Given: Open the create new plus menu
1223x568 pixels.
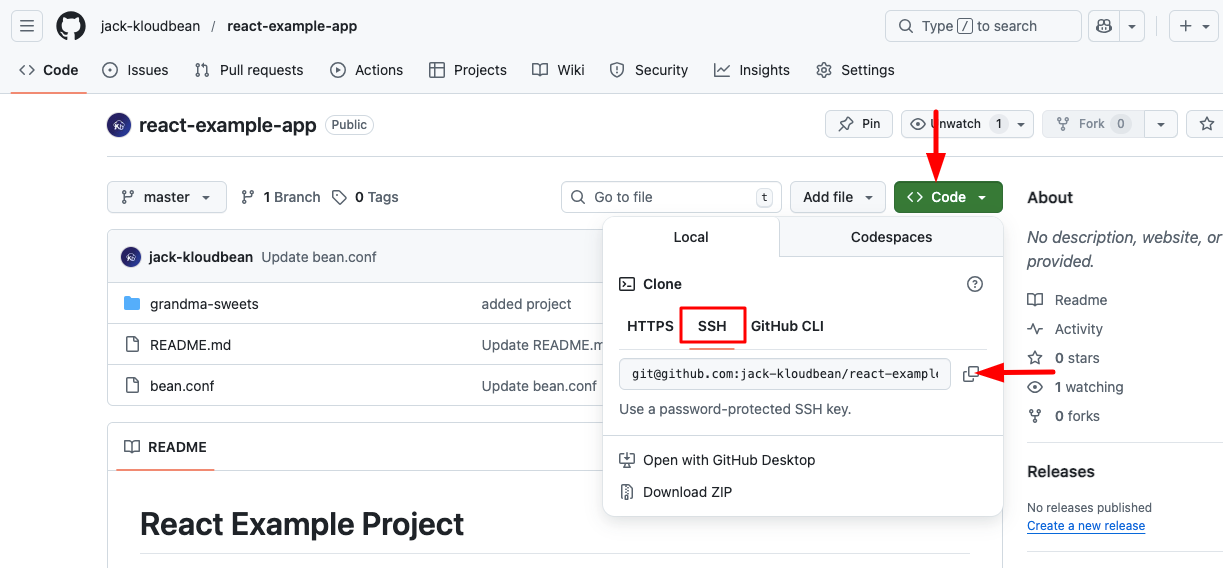Looking at the screenshot, I should pyautogui.click(x=1194, y=26).
